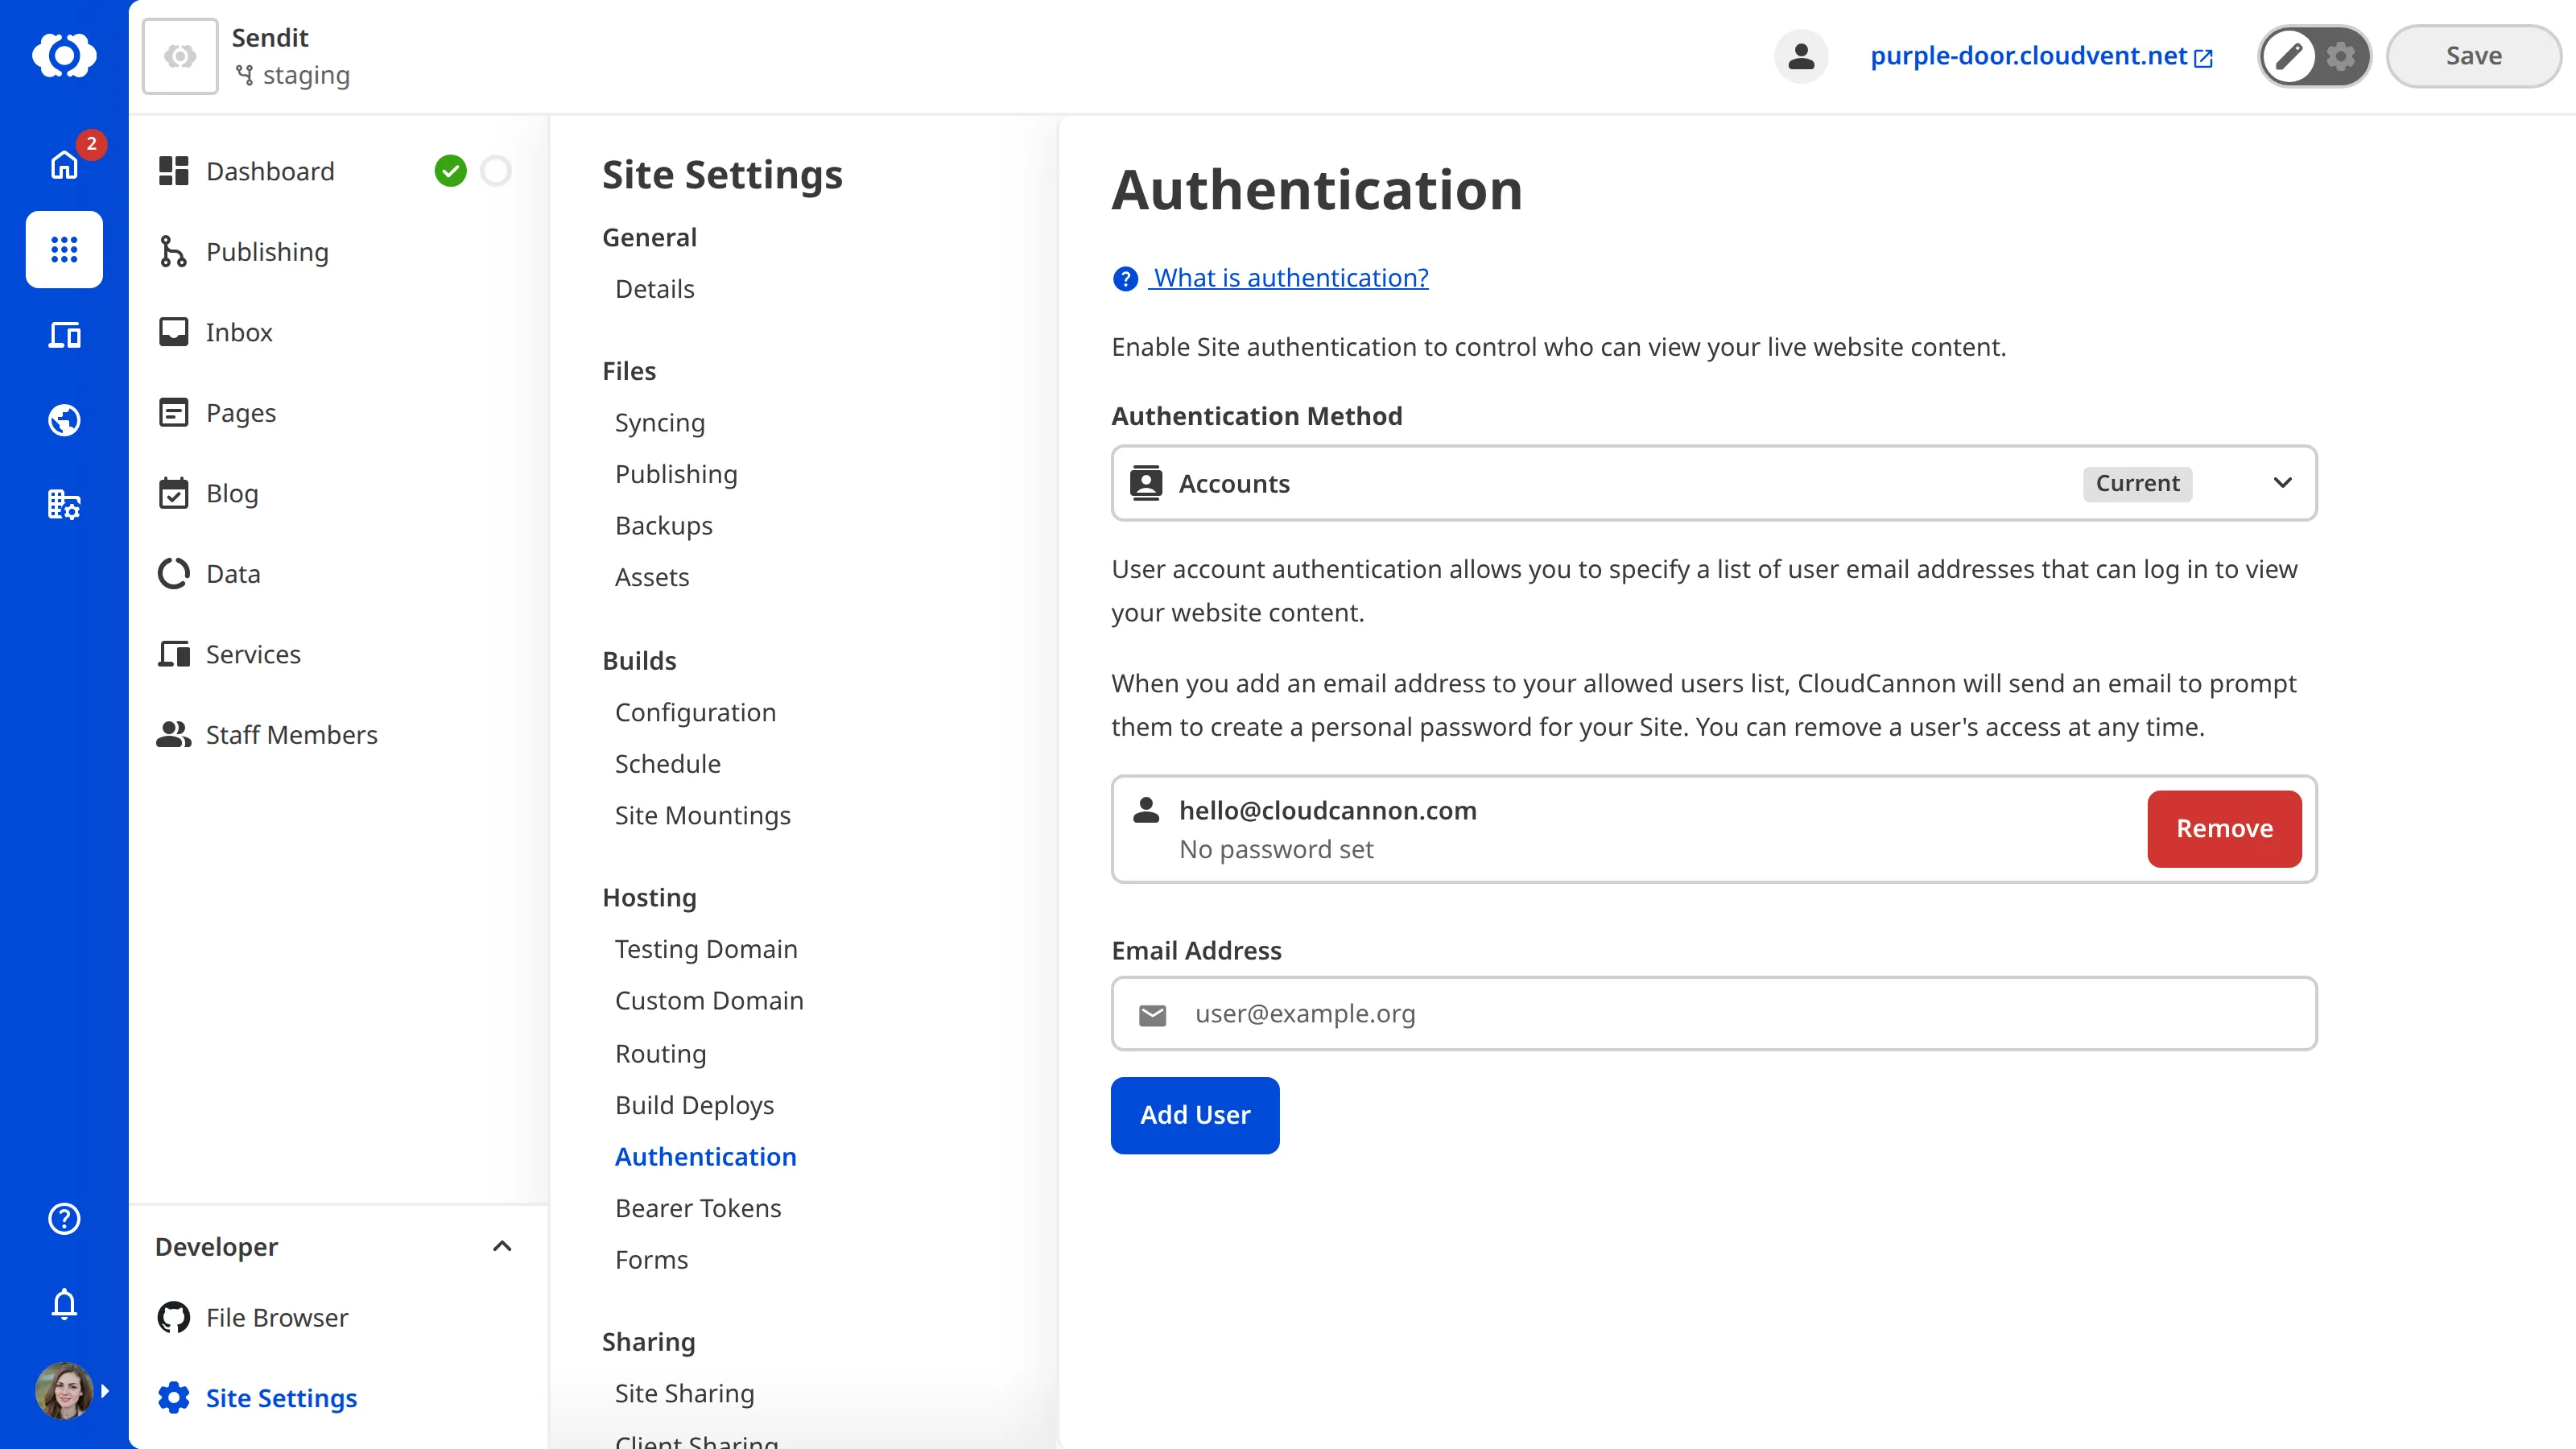Click the Publishing branch icon
Image resolution: width=2576 pixels, height=1449 pixels.
coord(174,252)
